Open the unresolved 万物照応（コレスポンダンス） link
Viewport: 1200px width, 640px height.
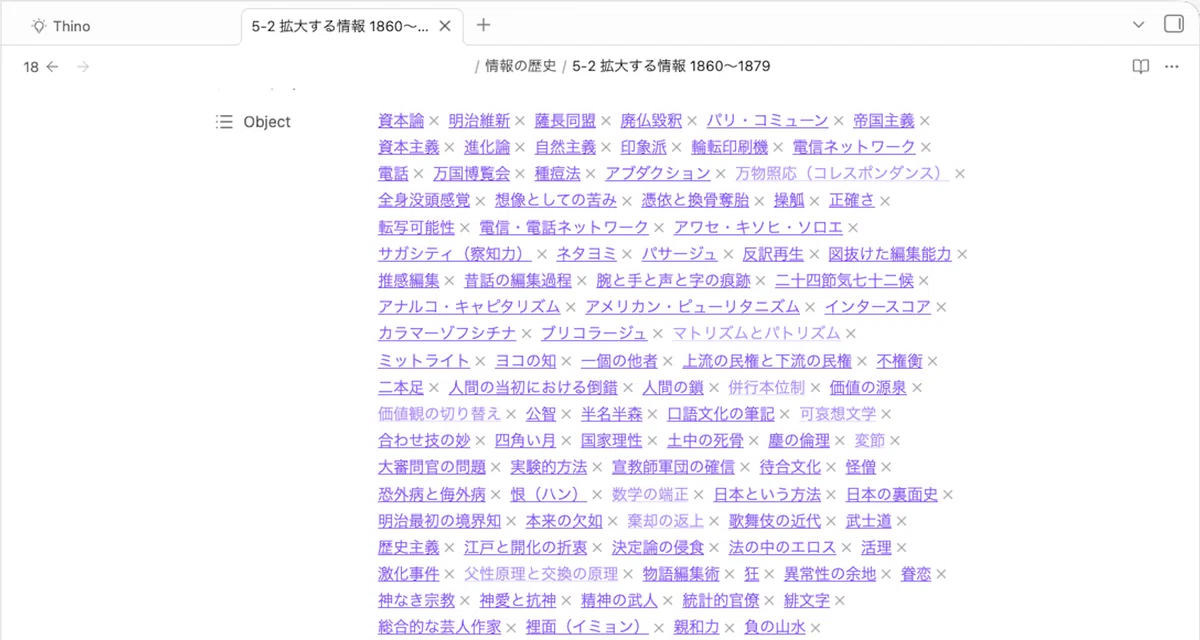click(x=842, y=174)
